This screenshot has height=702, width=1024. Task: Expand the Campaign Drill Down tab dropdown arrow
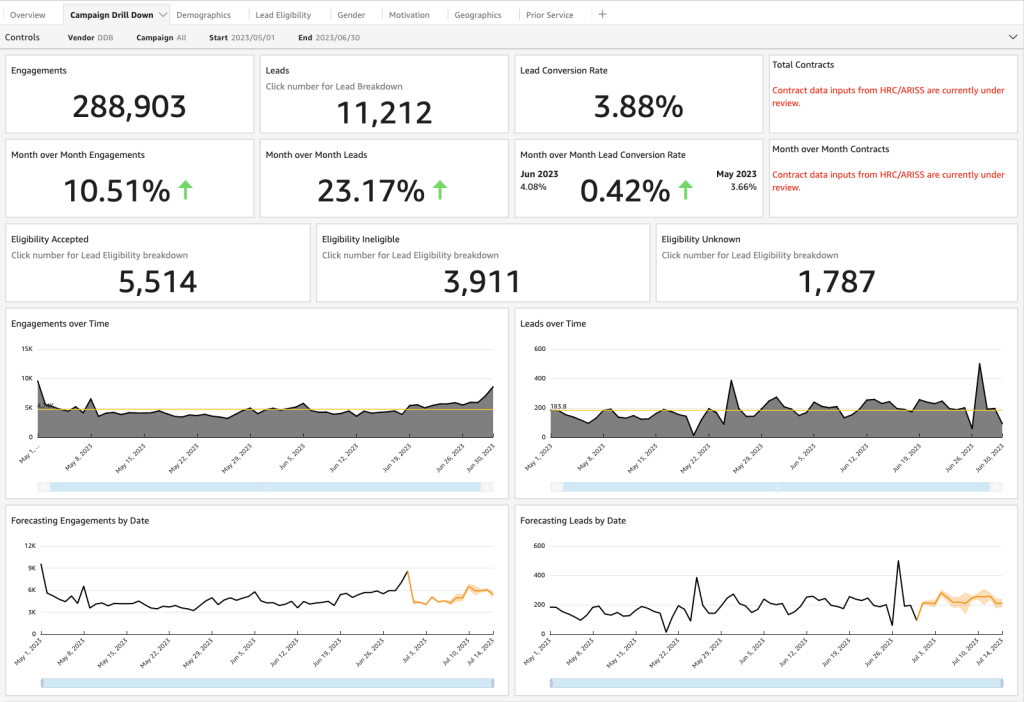(163, 14)
